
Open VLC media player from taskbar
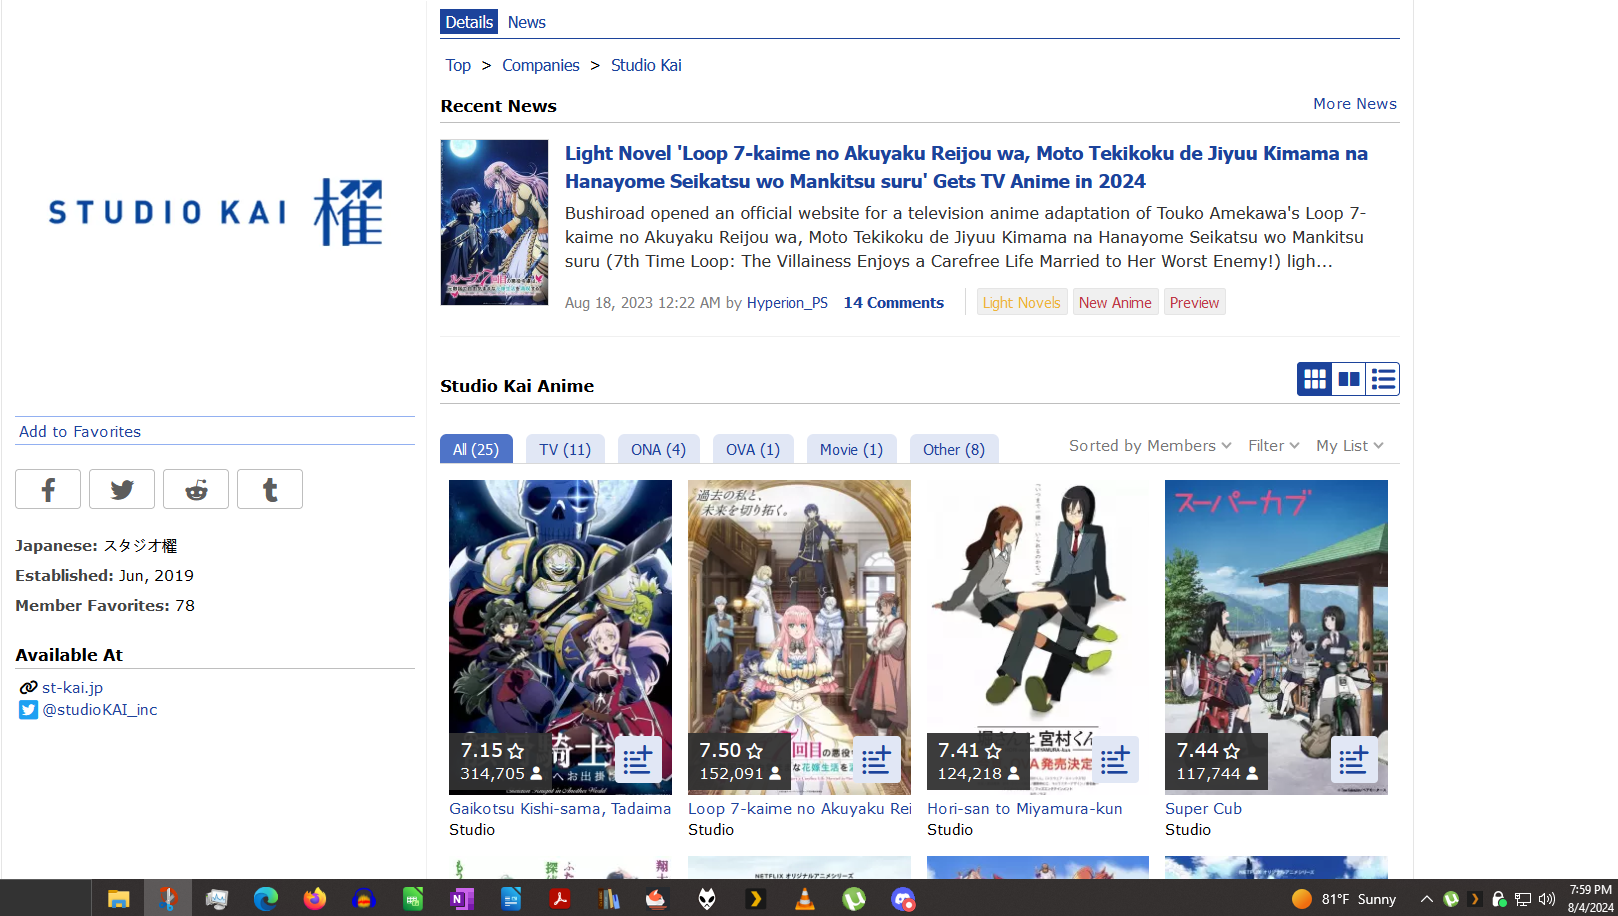(804, 899)
